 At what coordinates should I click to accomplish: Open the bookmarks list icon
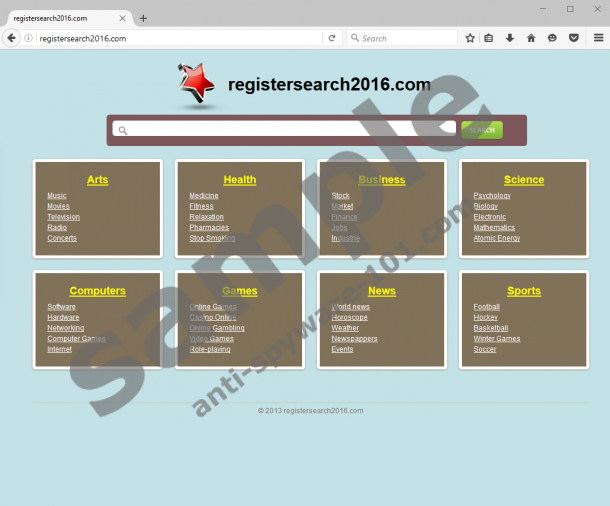[x=489, y=38]
